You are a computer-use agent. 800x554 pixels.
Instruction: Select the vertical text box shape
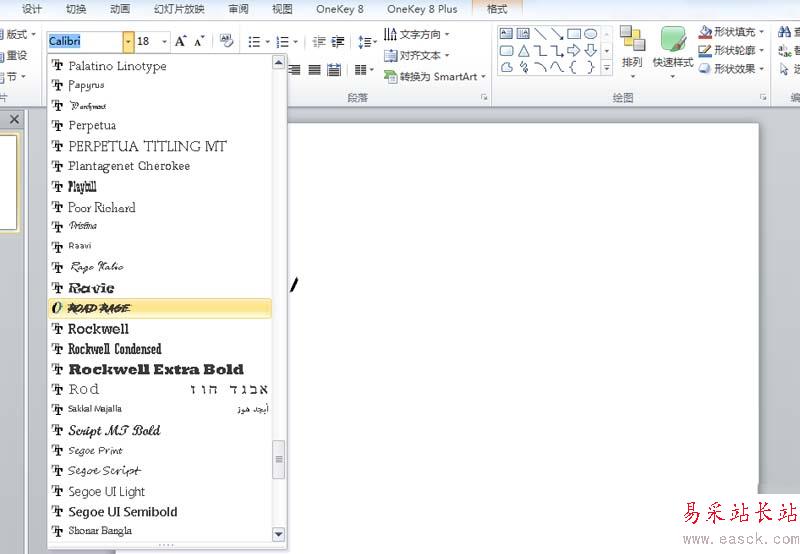[523, 34]
